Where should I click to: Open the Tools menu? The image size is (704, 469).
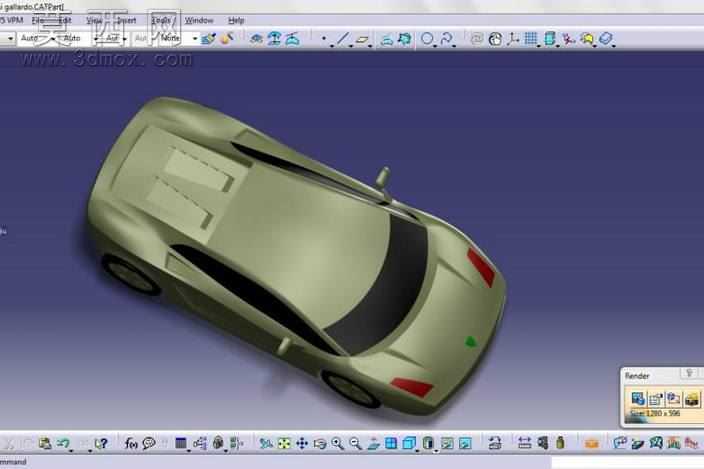161,21
